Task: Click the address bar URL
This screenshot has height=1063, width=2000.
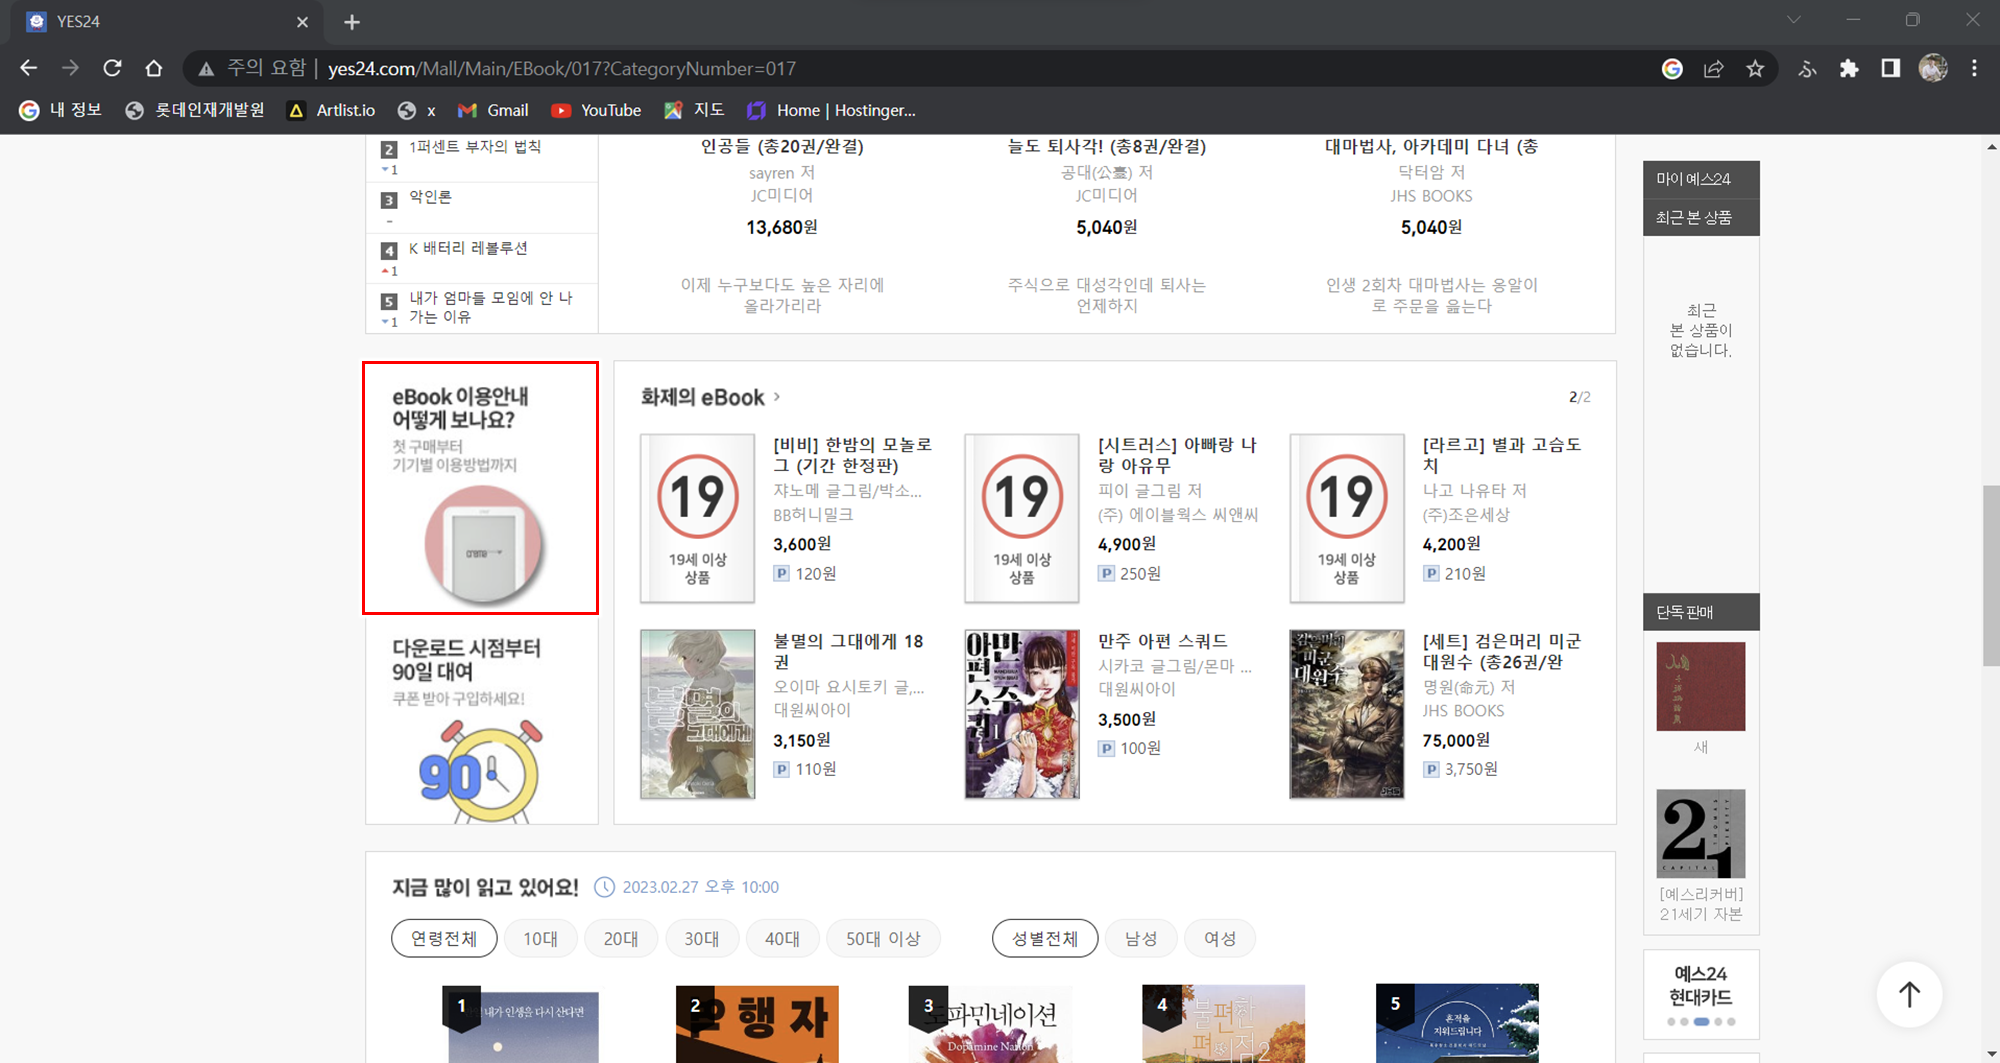Action: pyautogui.click(x=562, y=68)
